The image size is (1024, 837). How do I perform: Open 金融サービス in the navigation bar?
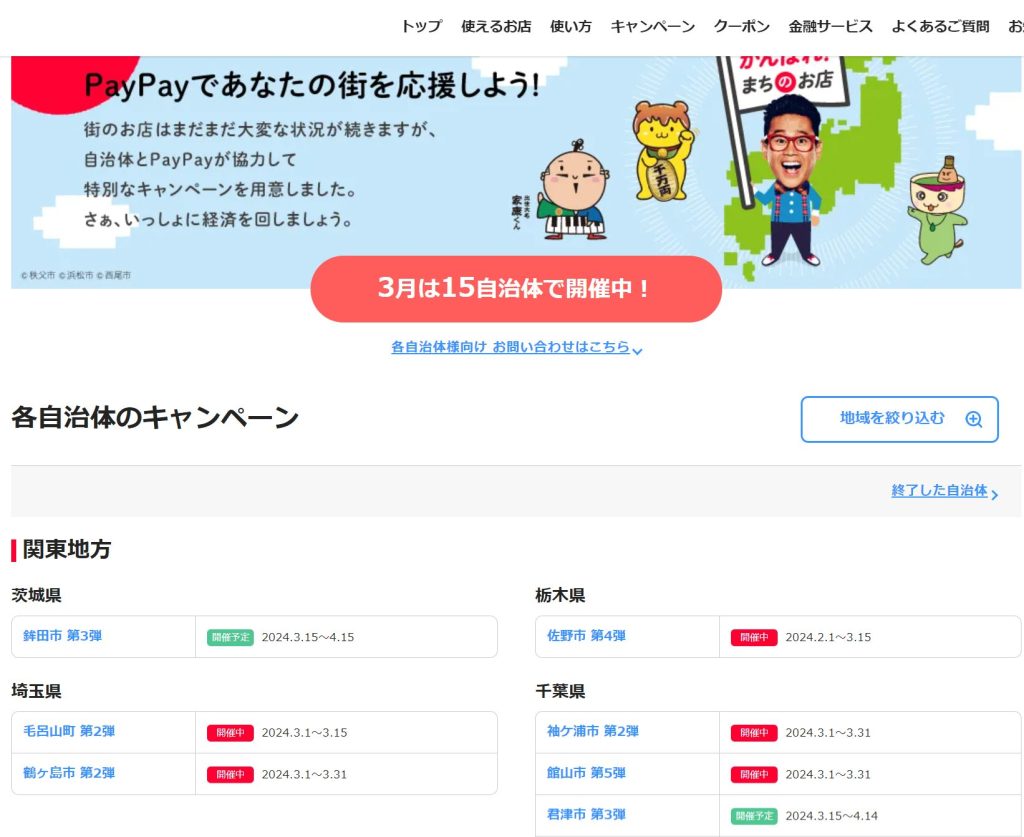pyautogui.click(x=830, y=26)
